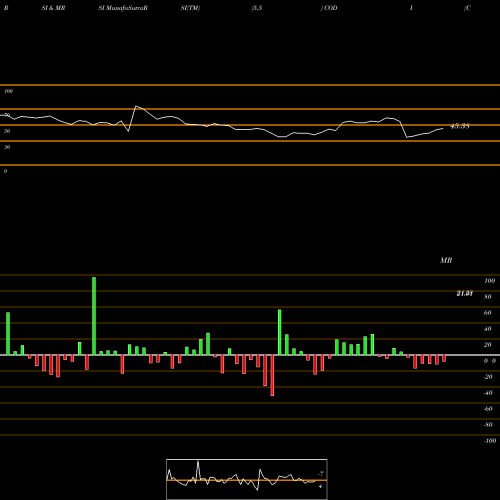Click the RSI panel axis label 0
This screenshot has height=500, width=500.
pos(5,171)
